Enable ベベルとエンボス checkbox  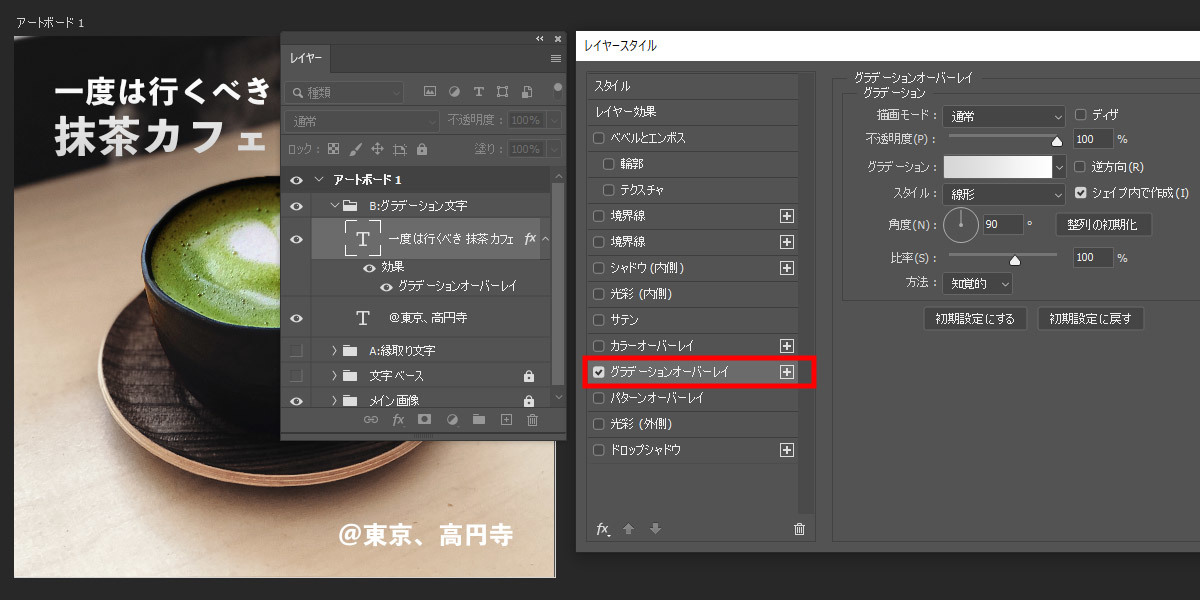[x=599, y=138]
